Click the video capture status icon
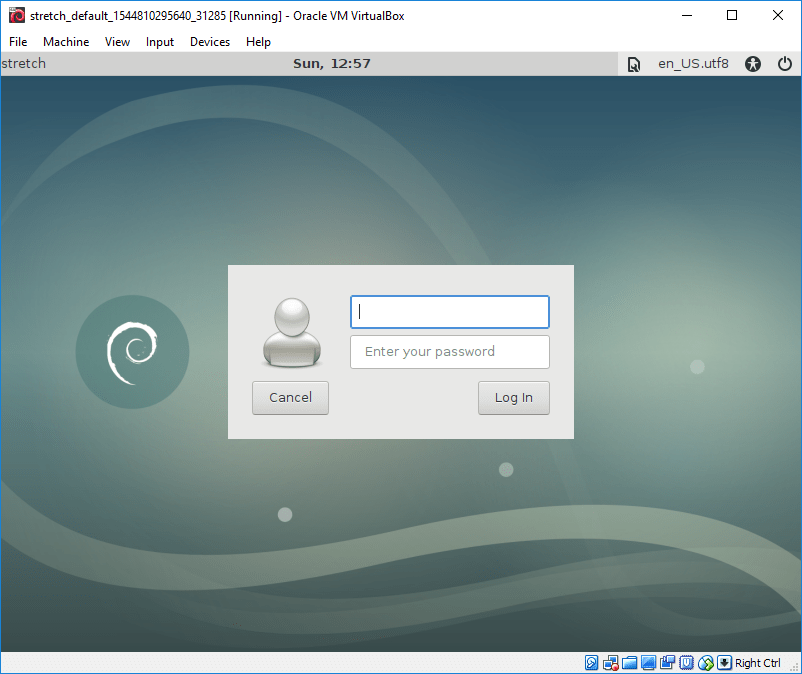802x674 pixels. [x=667, y=662]
